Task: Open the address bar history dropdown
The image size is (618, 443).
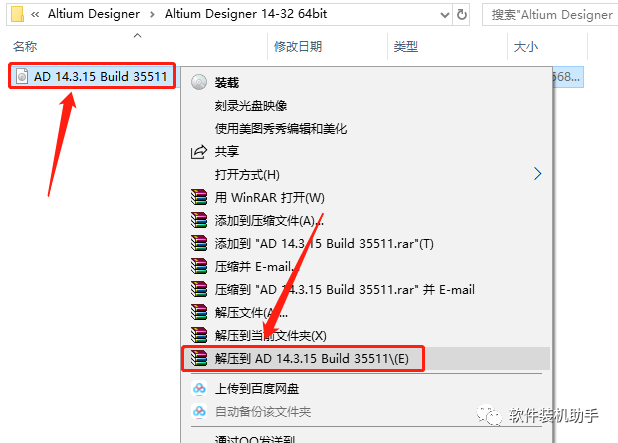Action: pyautogui.click(x=445, y=15)
